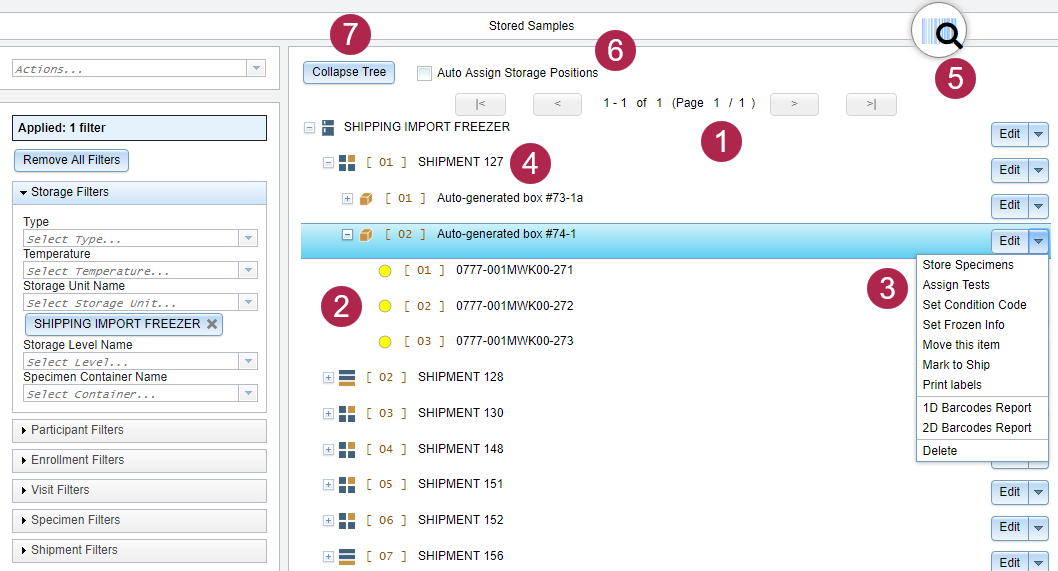Expand Auto-generated box #73-1a
The height and width of the screenshot is (571, 1058).
click(x=347, y=198)
